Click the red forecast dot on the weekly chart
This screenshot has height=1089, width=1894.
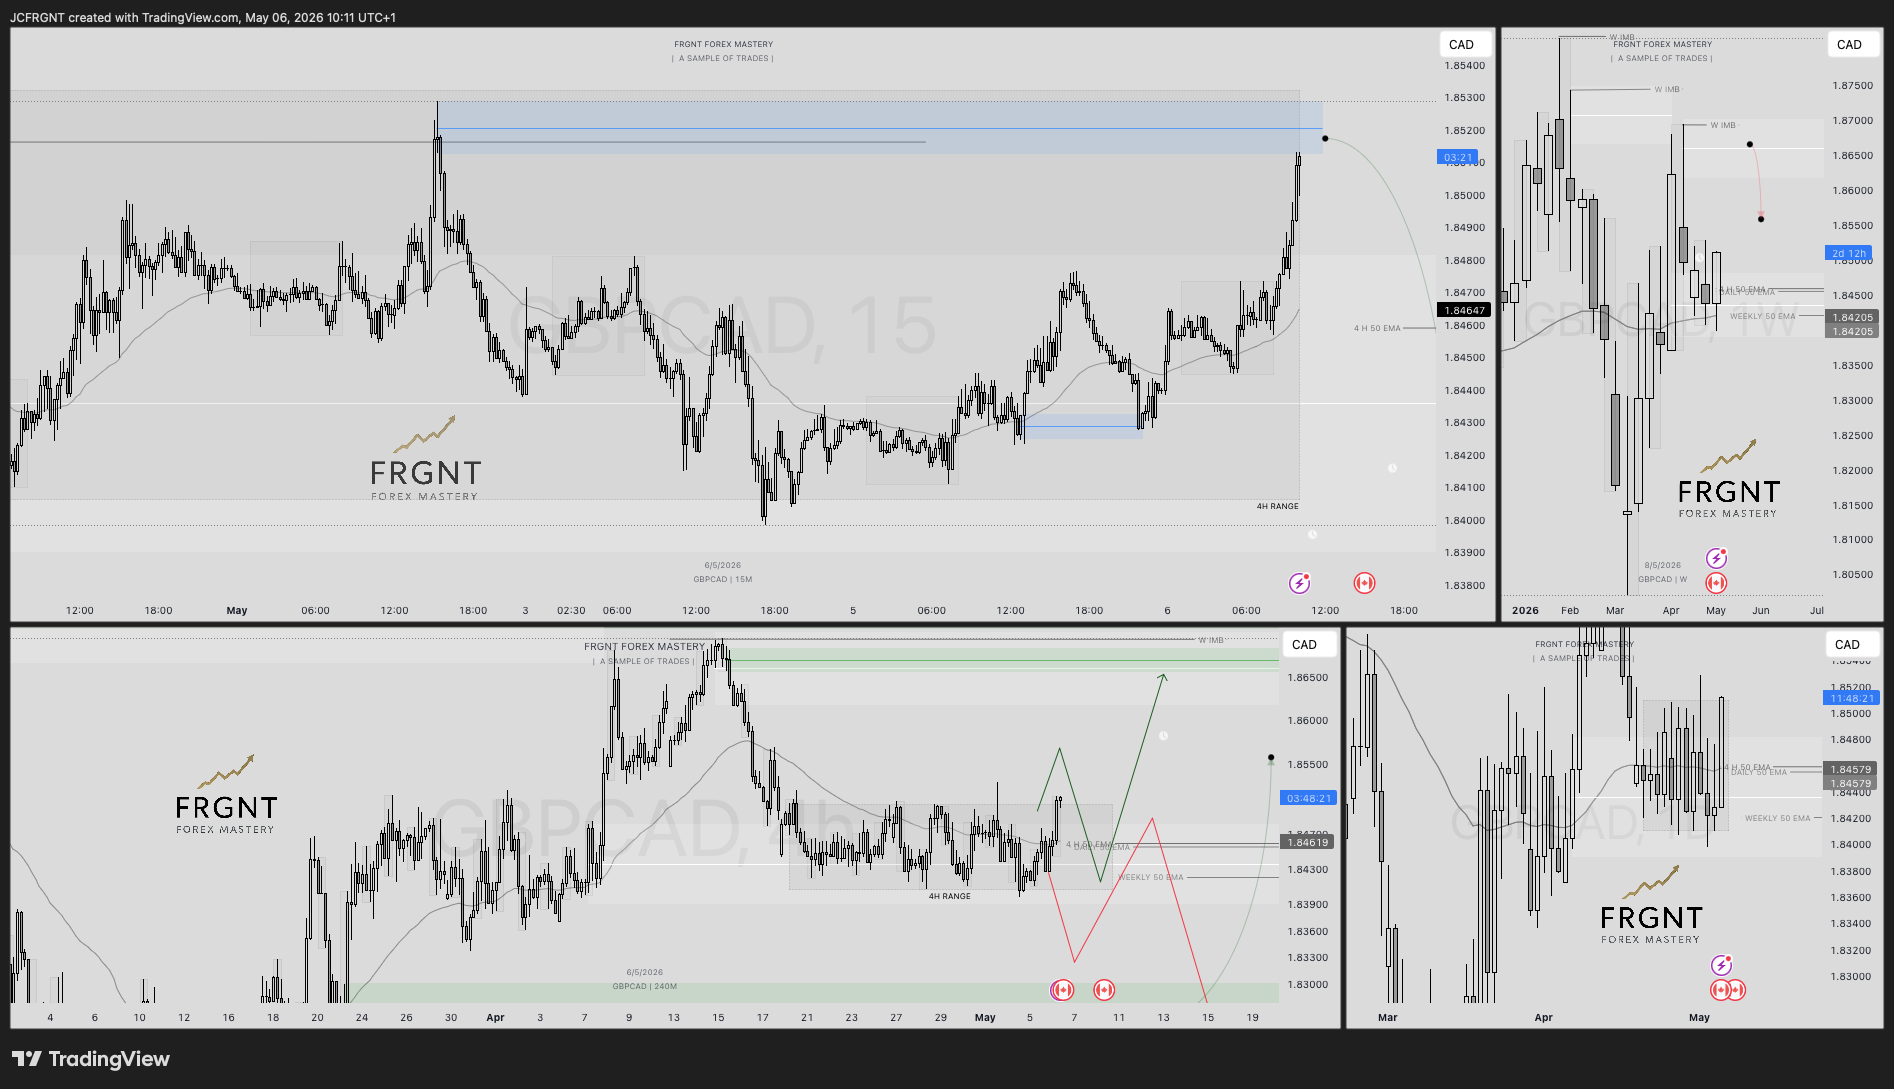pos(1760,218)
